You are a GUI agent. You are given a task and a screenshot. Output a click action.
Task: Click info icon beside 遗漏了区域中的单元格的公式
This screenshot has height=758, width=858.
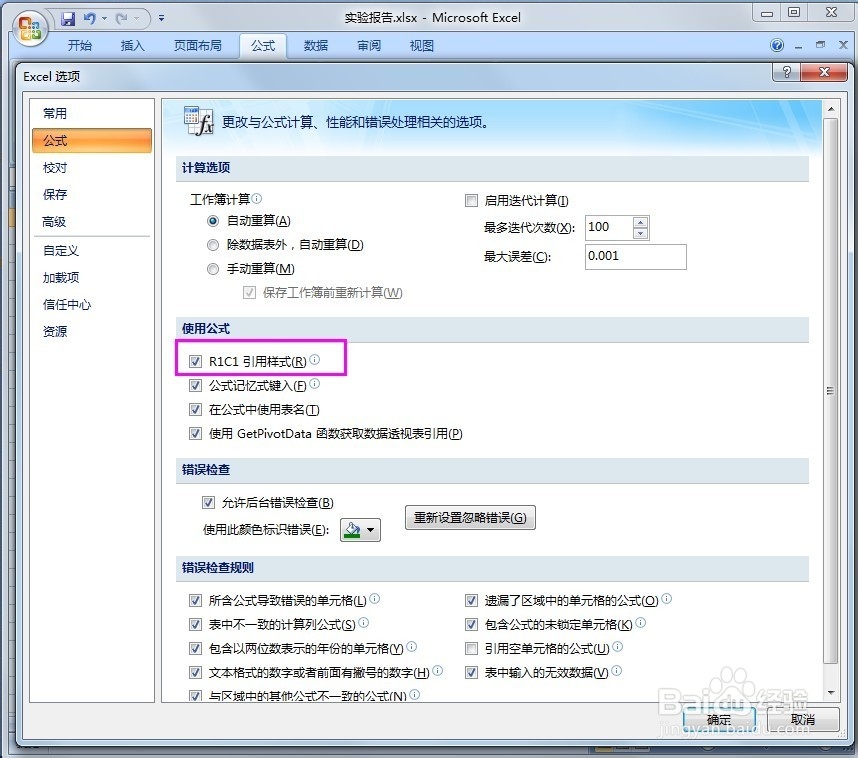click(666, 599)
